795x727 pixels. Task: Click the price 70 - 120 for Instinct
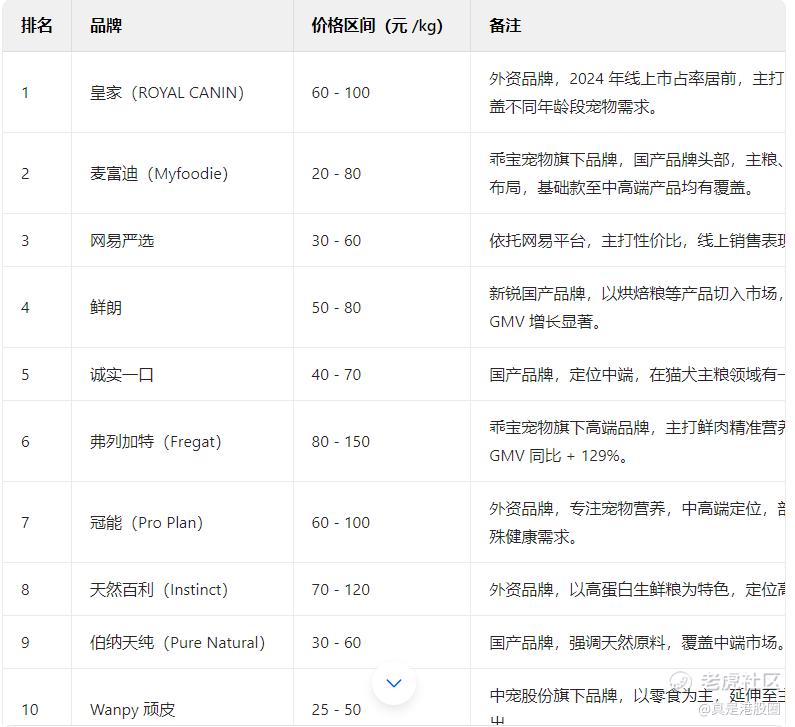[341, 590]
